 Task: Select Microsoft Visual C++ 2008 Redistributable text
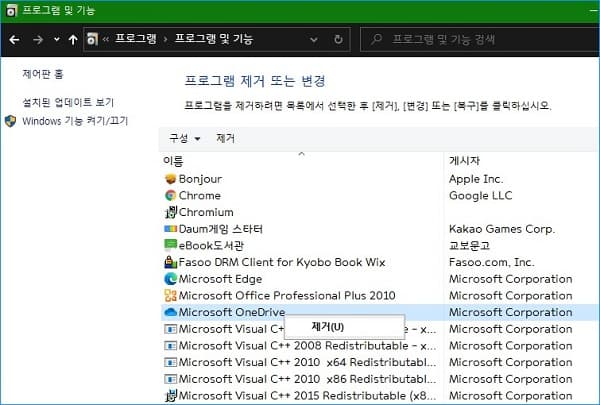[x=307, y=346]
